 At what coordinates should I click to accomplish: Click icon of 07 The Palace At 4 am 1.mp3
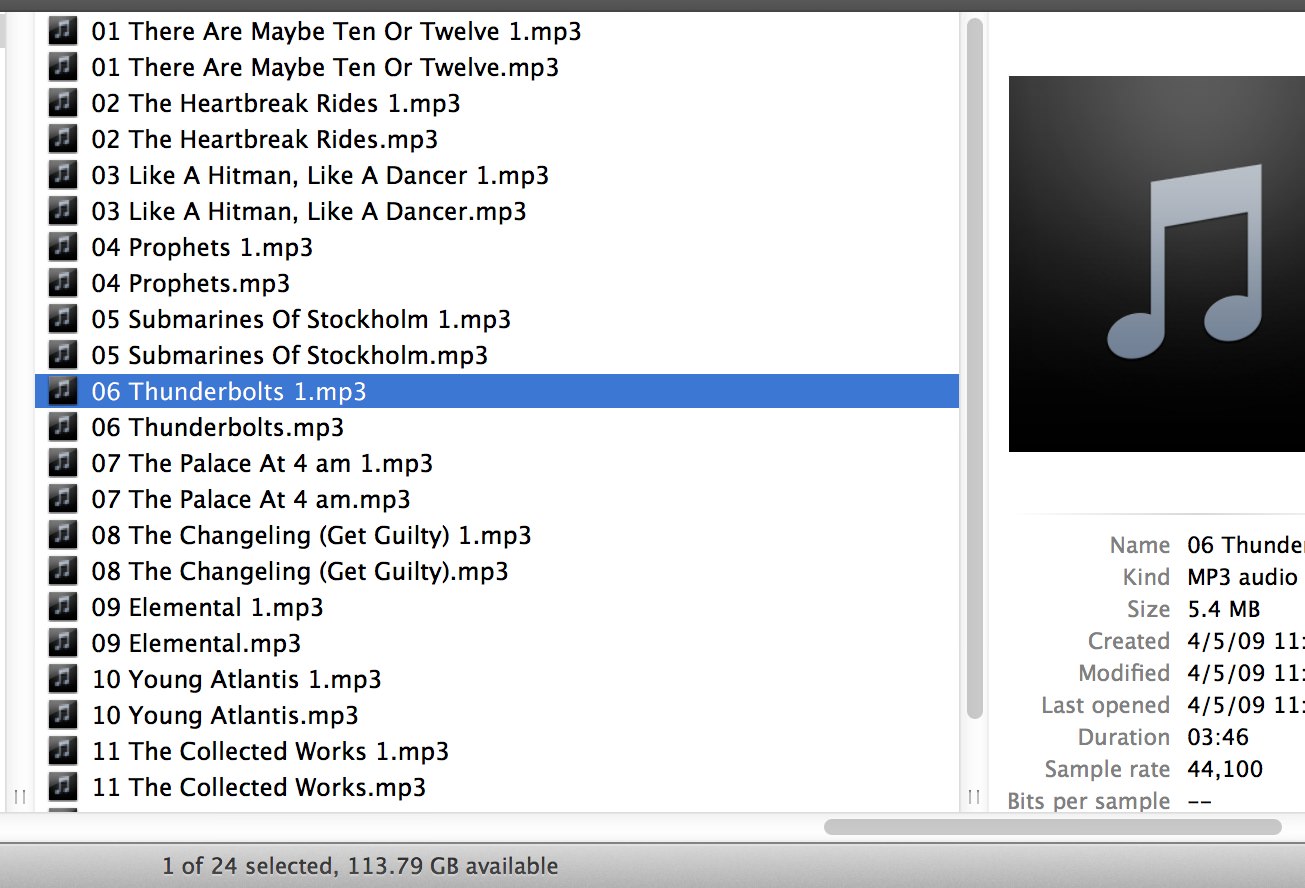(62, 463)
